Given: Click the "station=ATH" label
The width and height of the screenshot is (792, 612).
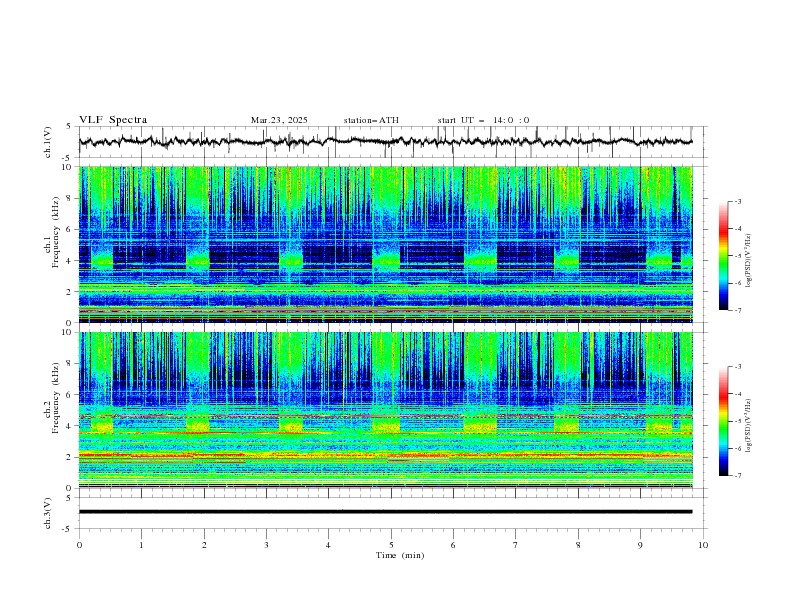Looking at the screenshot, I should pos(371,120).
